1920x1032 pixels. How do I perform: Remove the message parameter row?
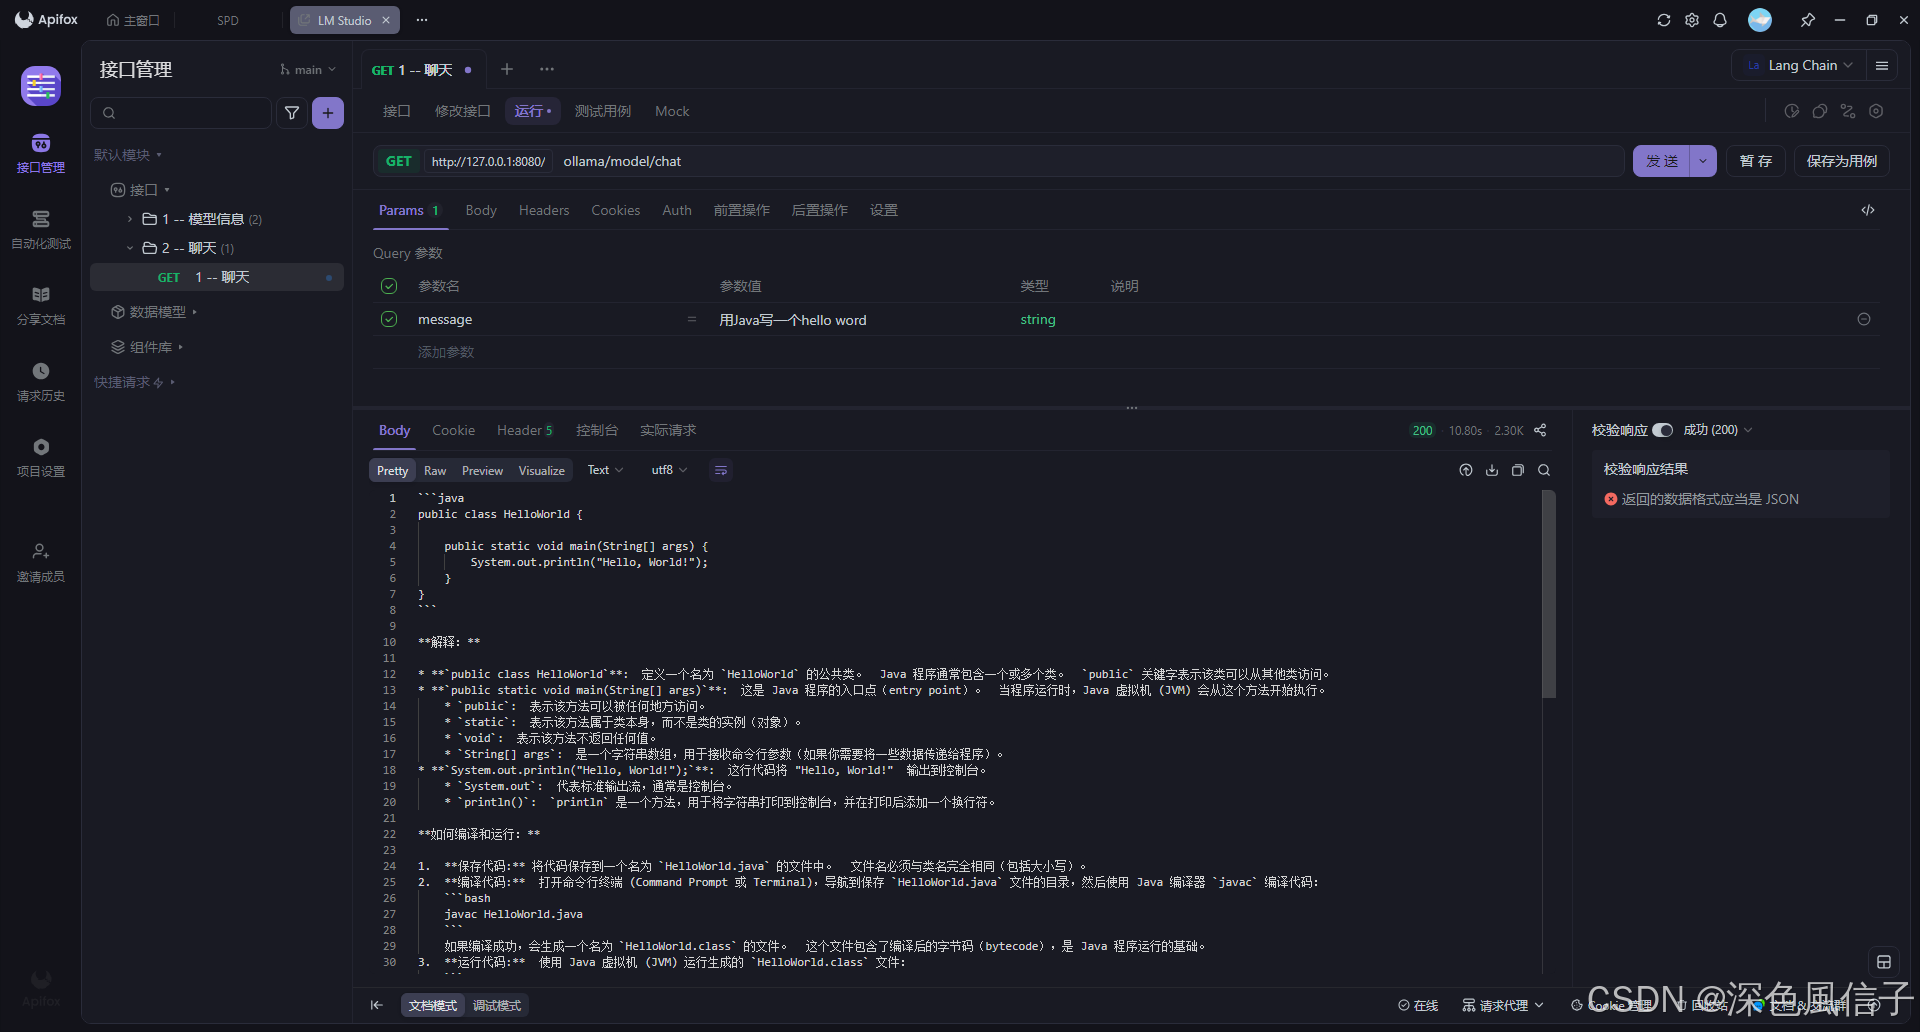pos(1864,319)
